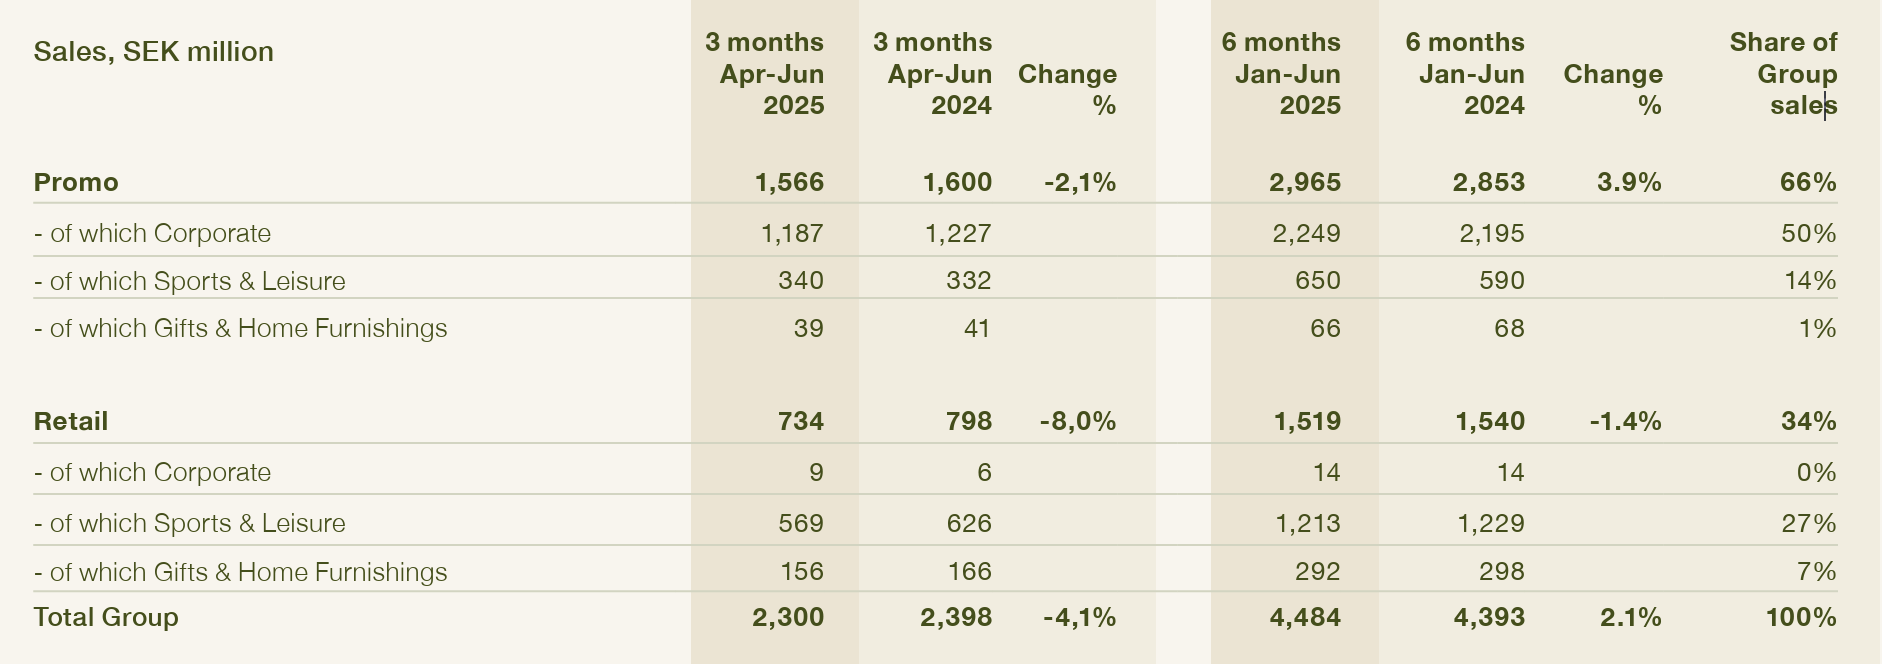Click the Promo 66% share cell
This screenshot has height=664, width=1882.
[x=1808, y=182]
